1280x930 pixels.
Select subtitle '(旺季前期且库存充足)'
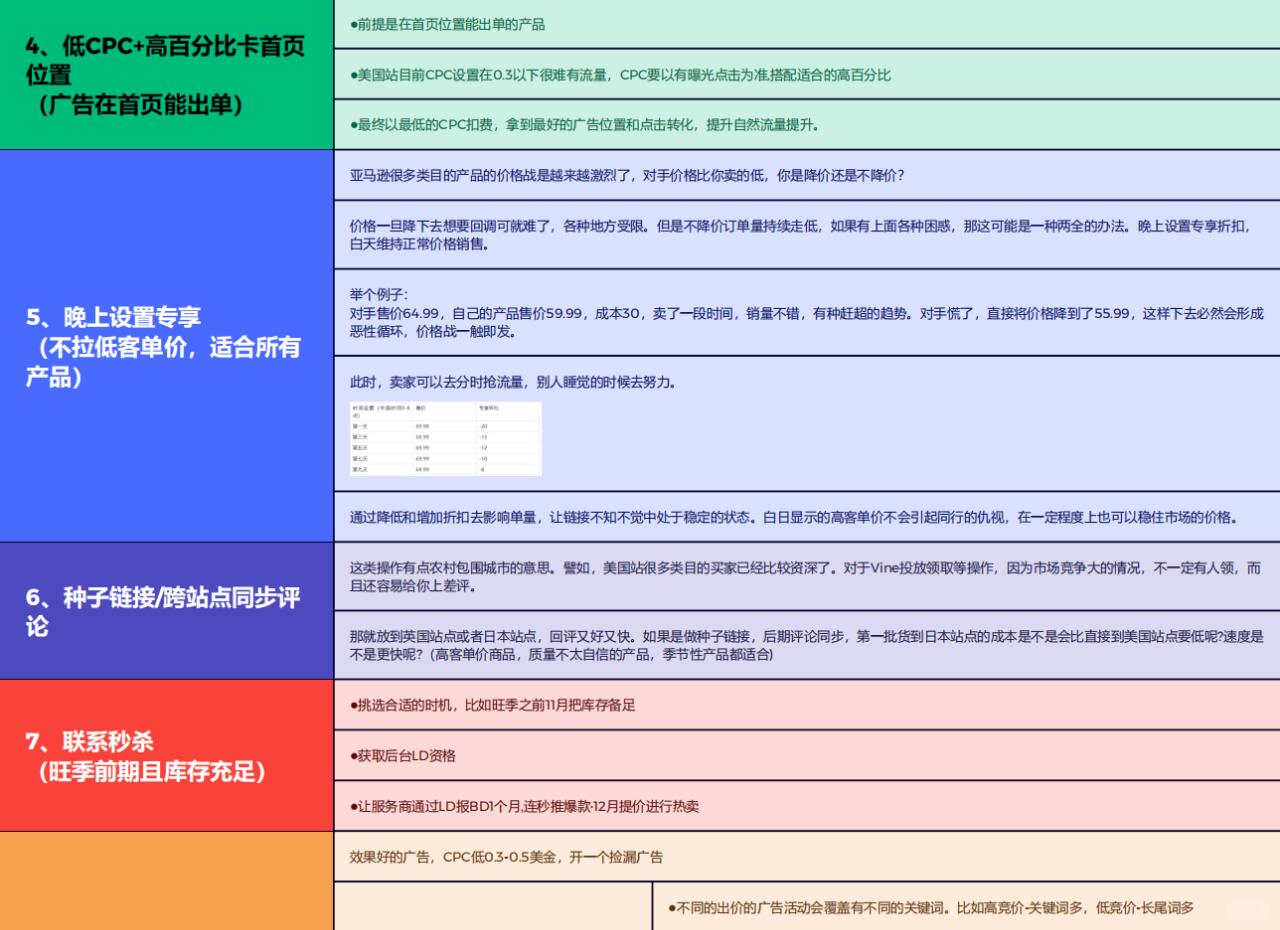[x=151, y=772]
